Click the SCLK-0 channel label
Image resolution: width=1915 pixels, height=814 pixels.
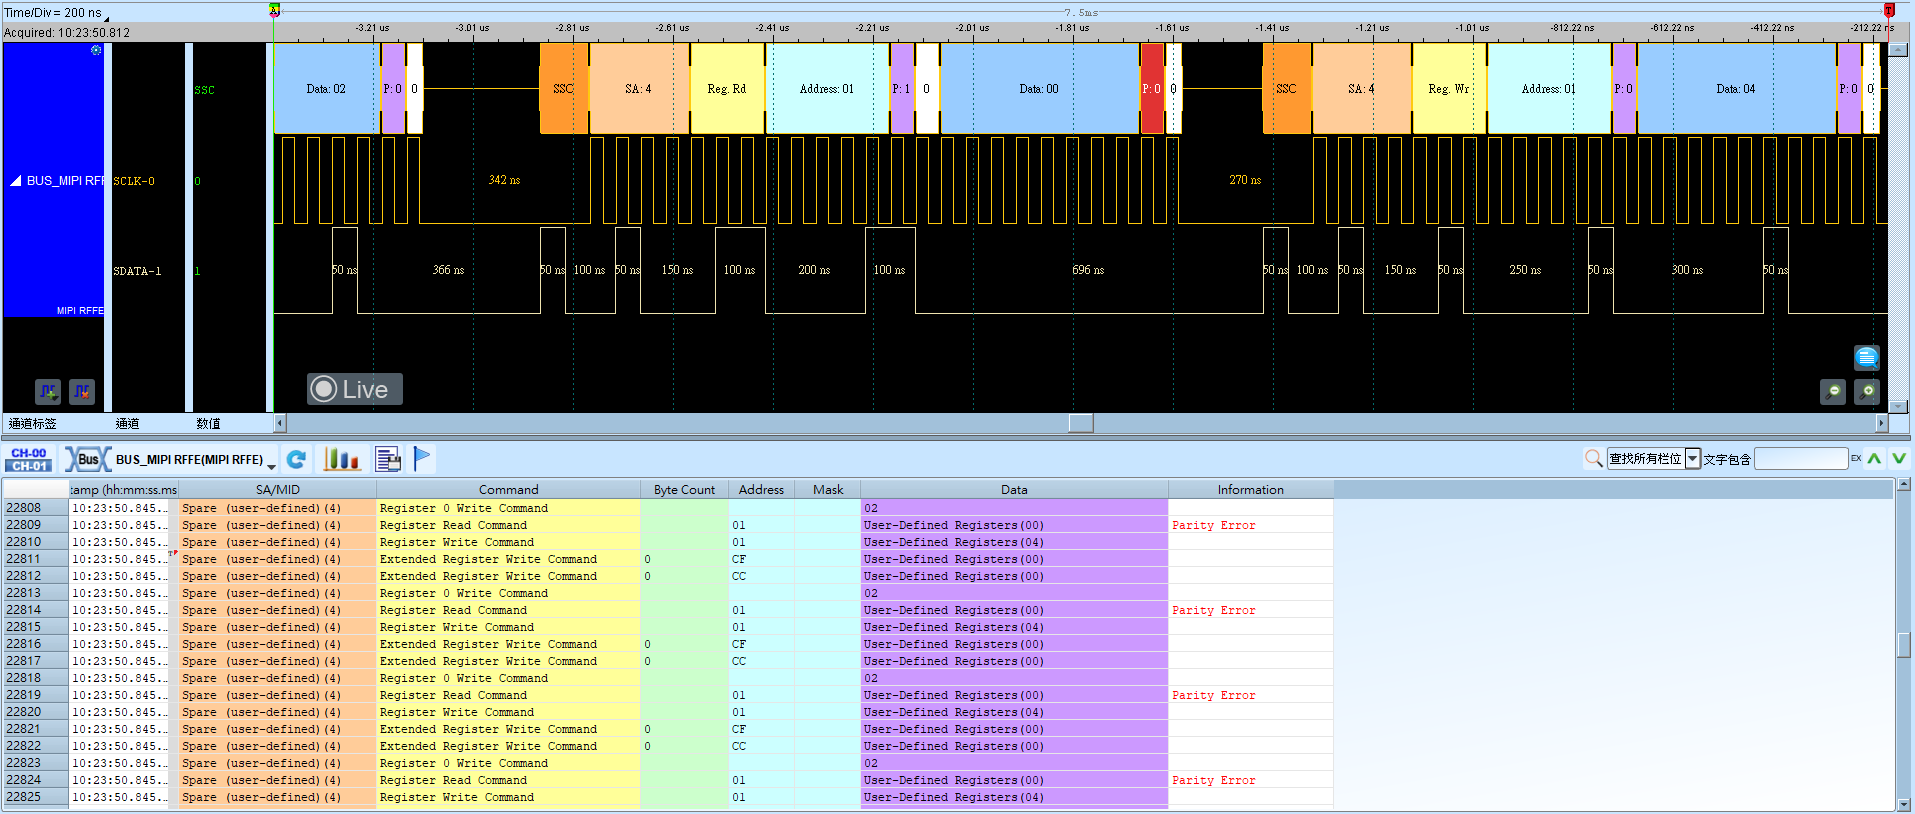point(134,181)
